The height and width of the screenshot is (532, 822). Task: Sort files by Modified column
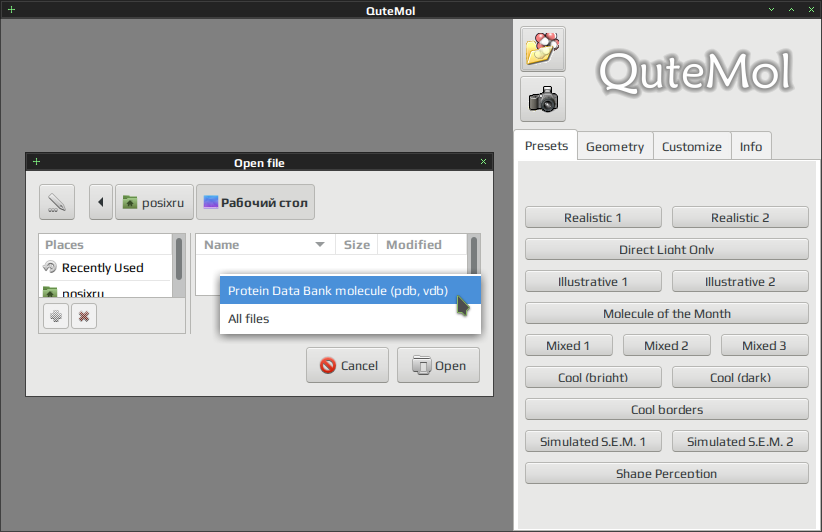[x=422, y=245]
